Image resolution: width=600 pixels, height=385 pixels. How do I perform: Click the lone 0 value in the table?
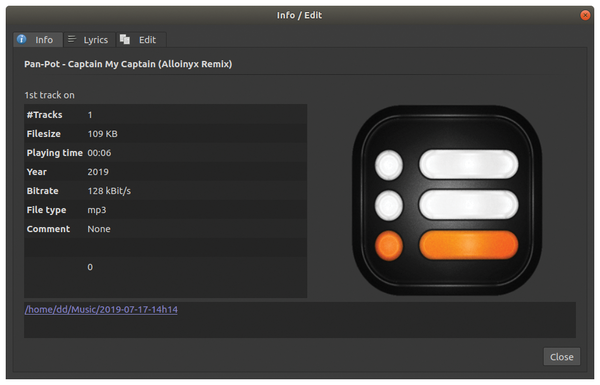(90, 267)
